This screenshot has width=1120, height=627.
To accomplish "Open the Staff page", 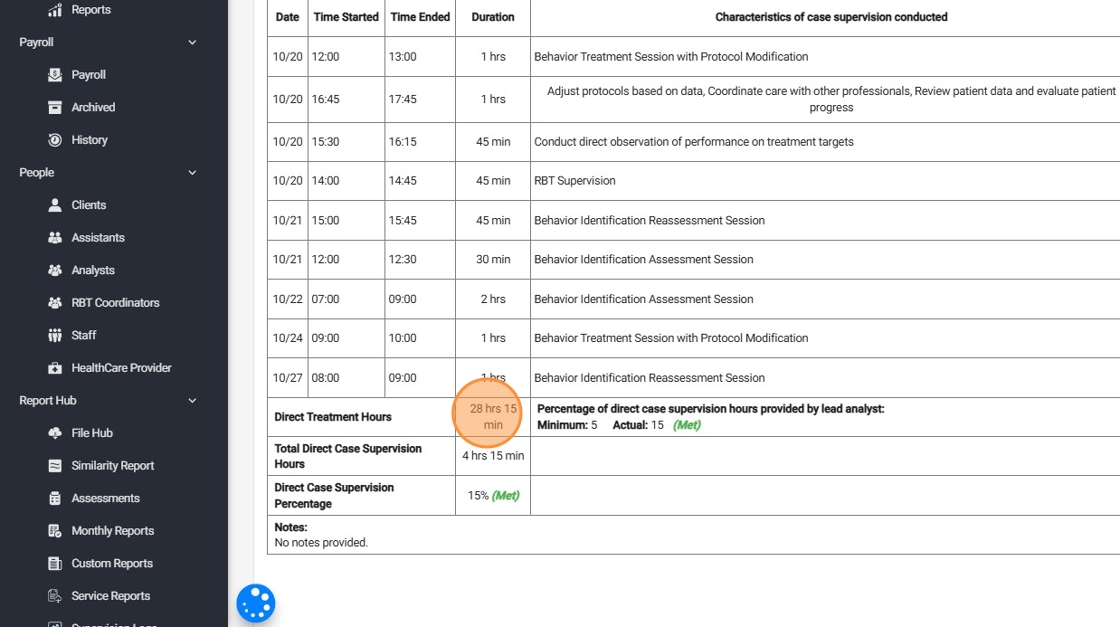I will (84, 335).
